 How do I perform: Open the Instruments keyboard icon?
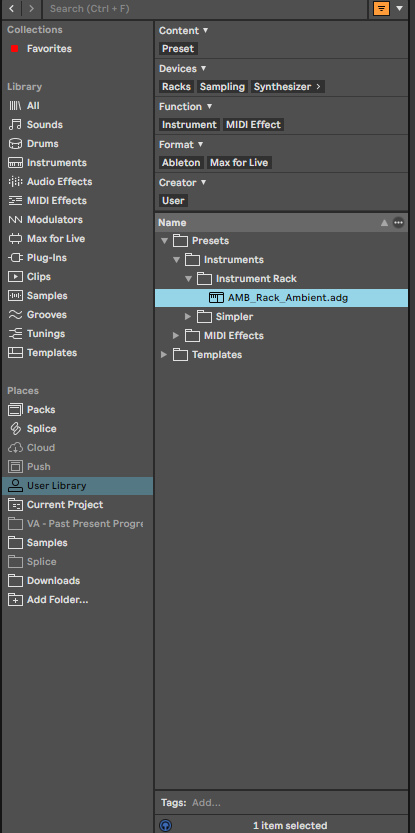coord(15,163)
